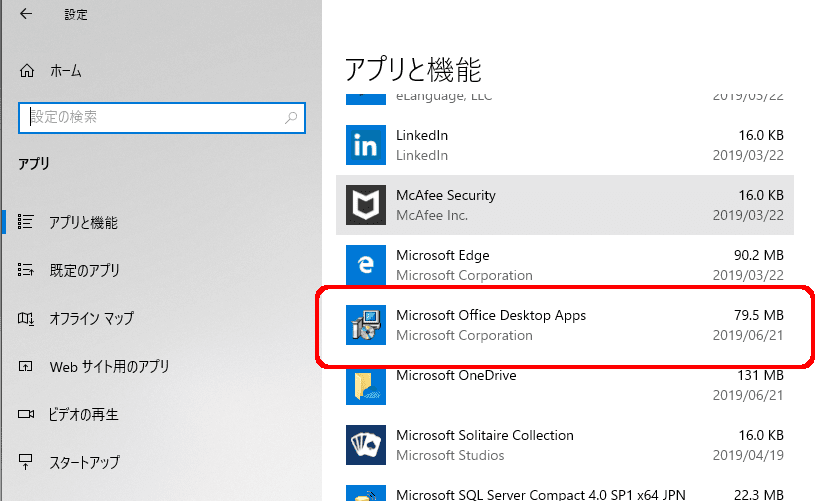Click the 131 MB size of OneDrive
Viewport: 839px width, 501px height.
[x=760, y=375]
